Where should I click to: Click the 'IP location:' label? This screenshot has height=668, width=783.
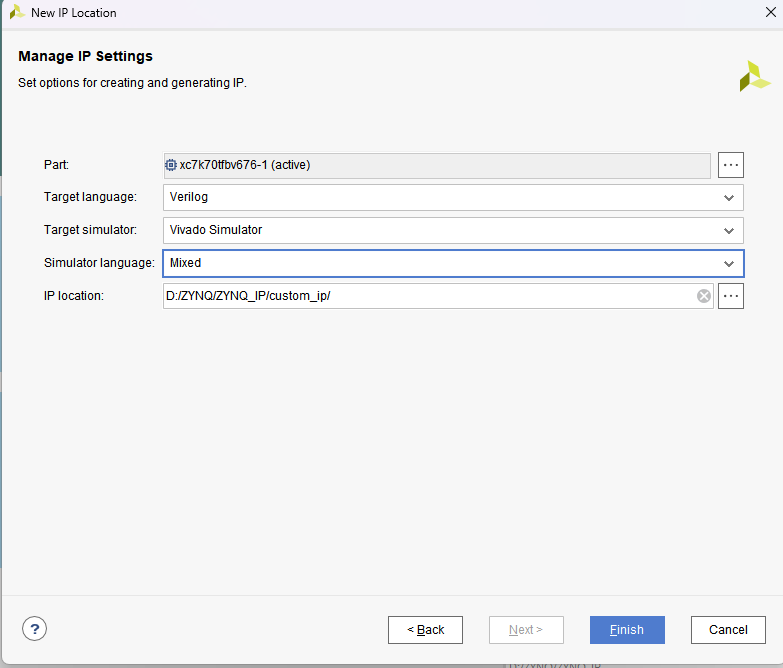click(74, 296)
